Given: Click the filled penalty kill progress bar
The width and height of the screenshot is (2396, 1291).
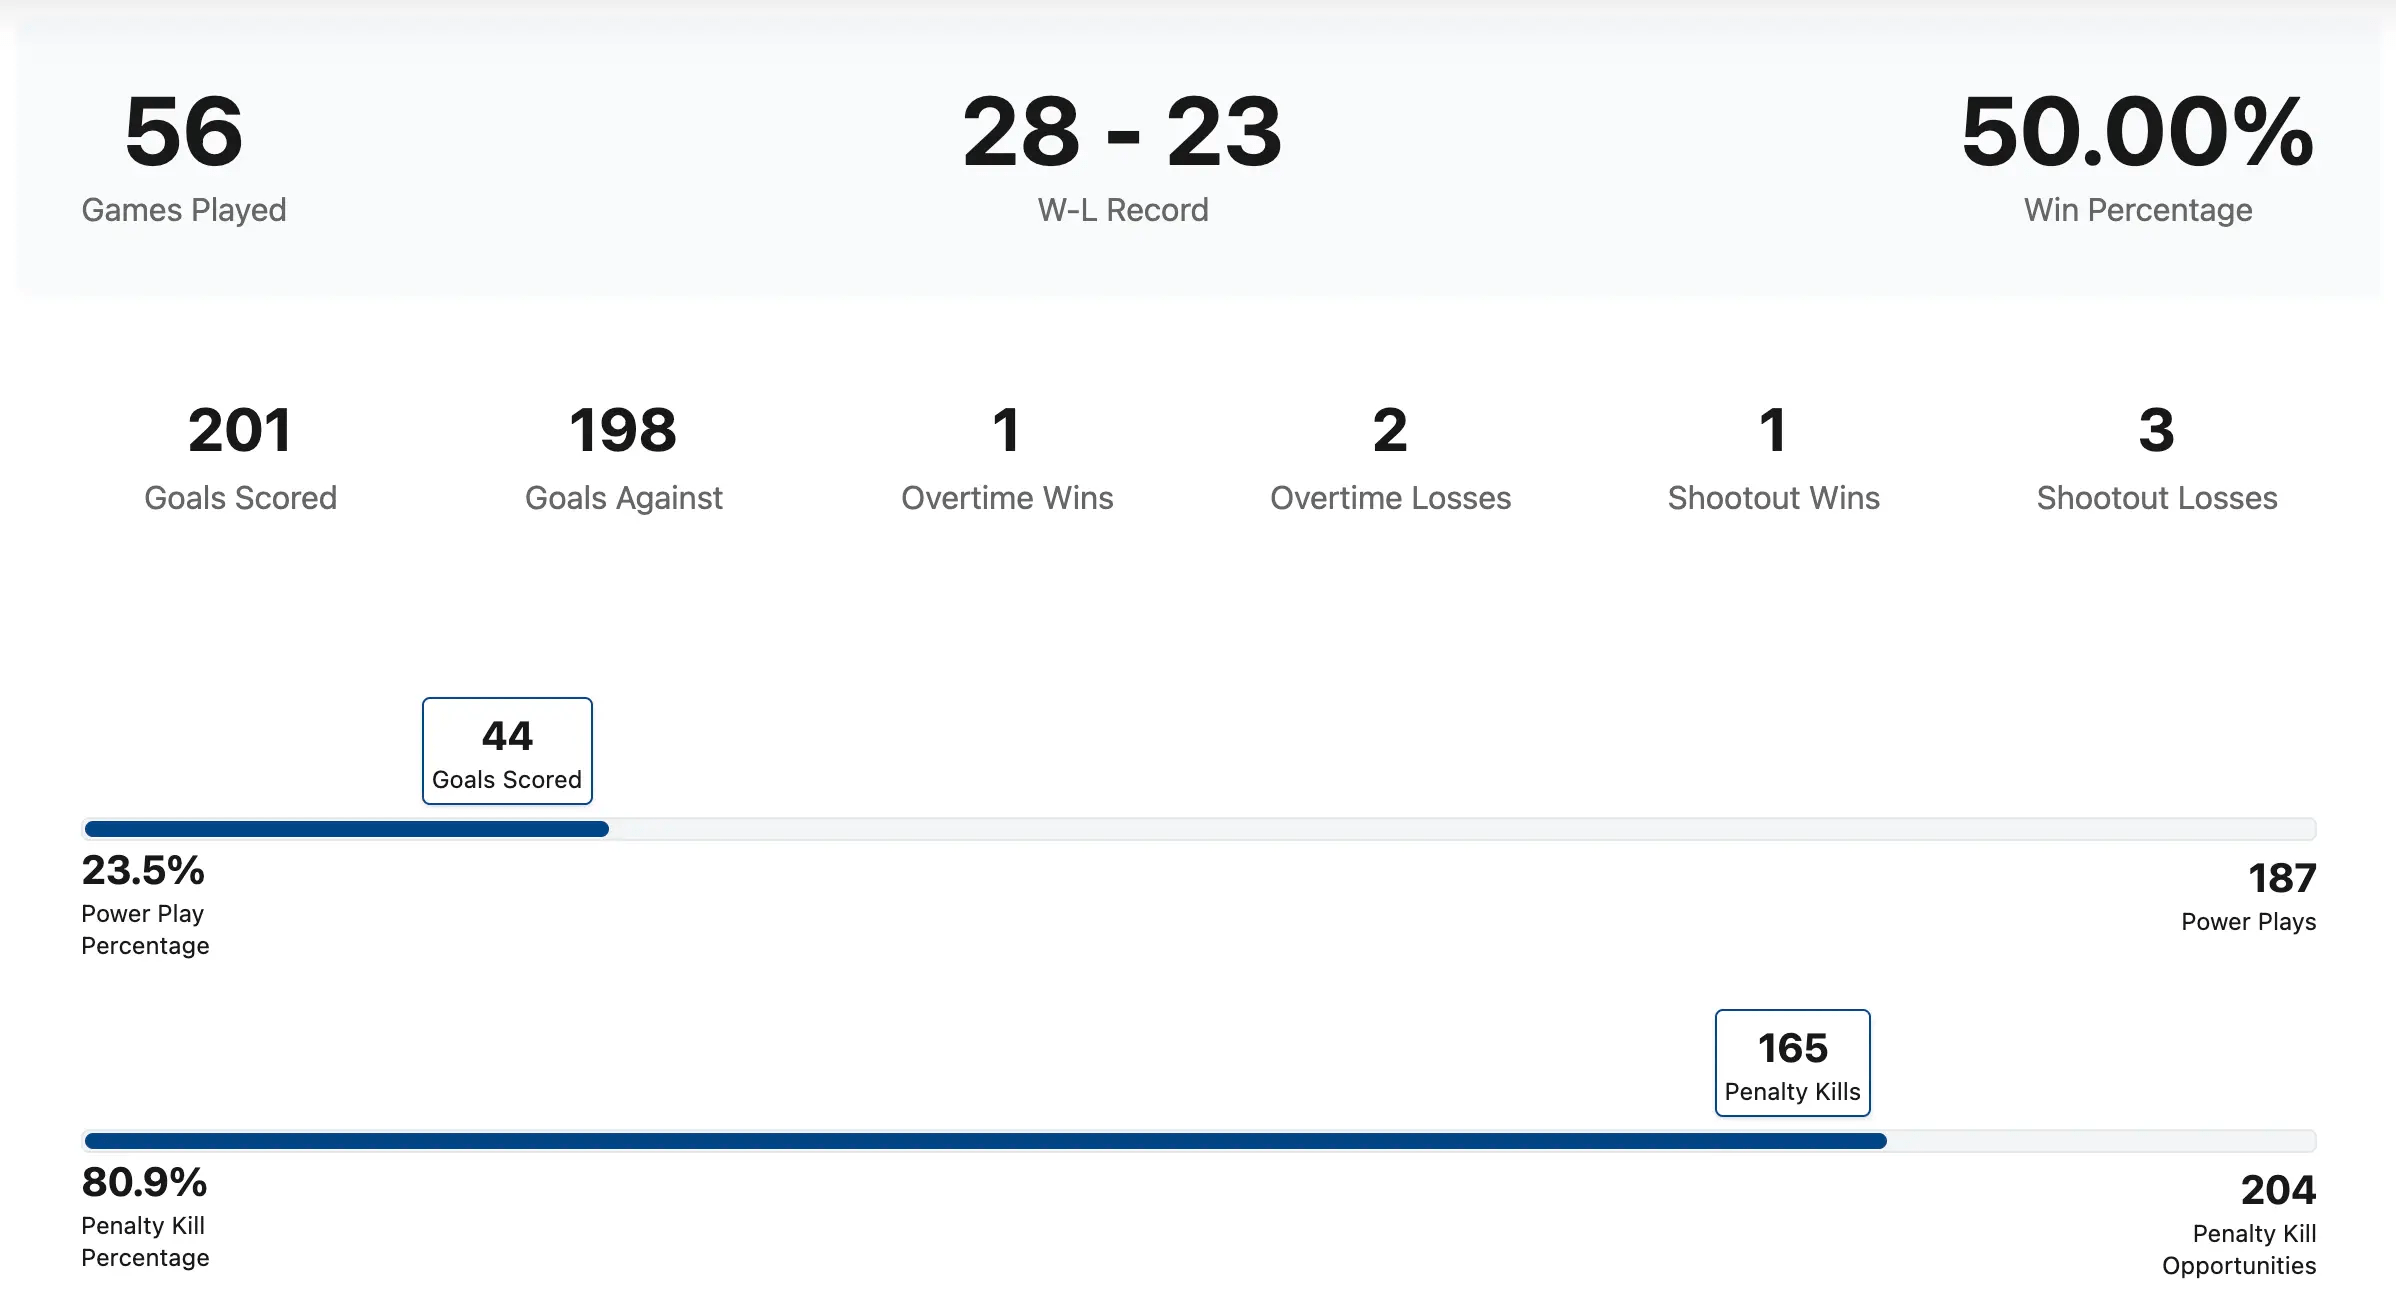Looking at the screenshot, I should tap(985, 1141).
